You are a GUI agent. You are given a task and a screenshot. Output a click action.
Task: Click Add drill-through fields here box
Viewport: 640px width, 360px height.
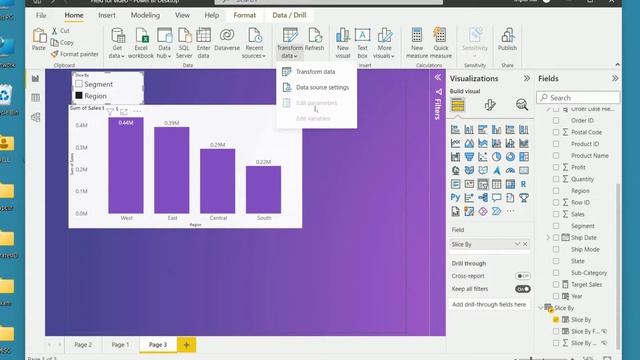(489, 304)
